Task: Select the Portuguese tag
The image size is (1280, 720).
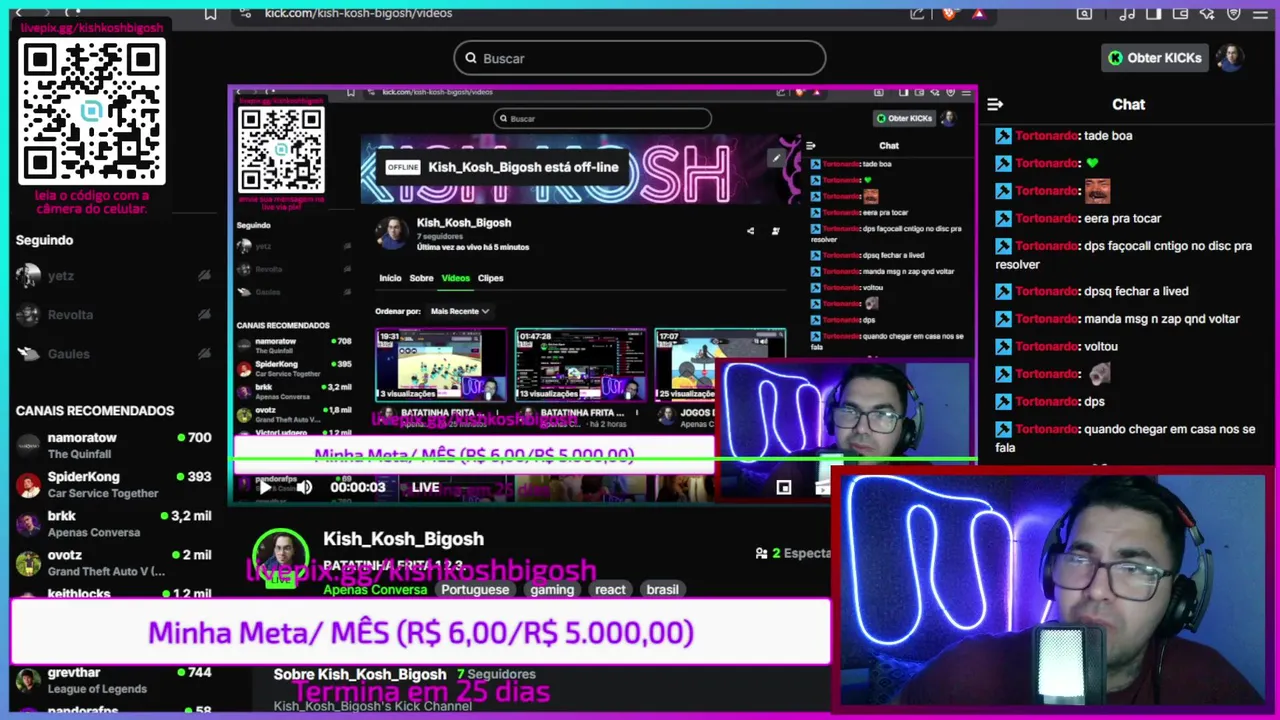Action: tap(475, 589)
